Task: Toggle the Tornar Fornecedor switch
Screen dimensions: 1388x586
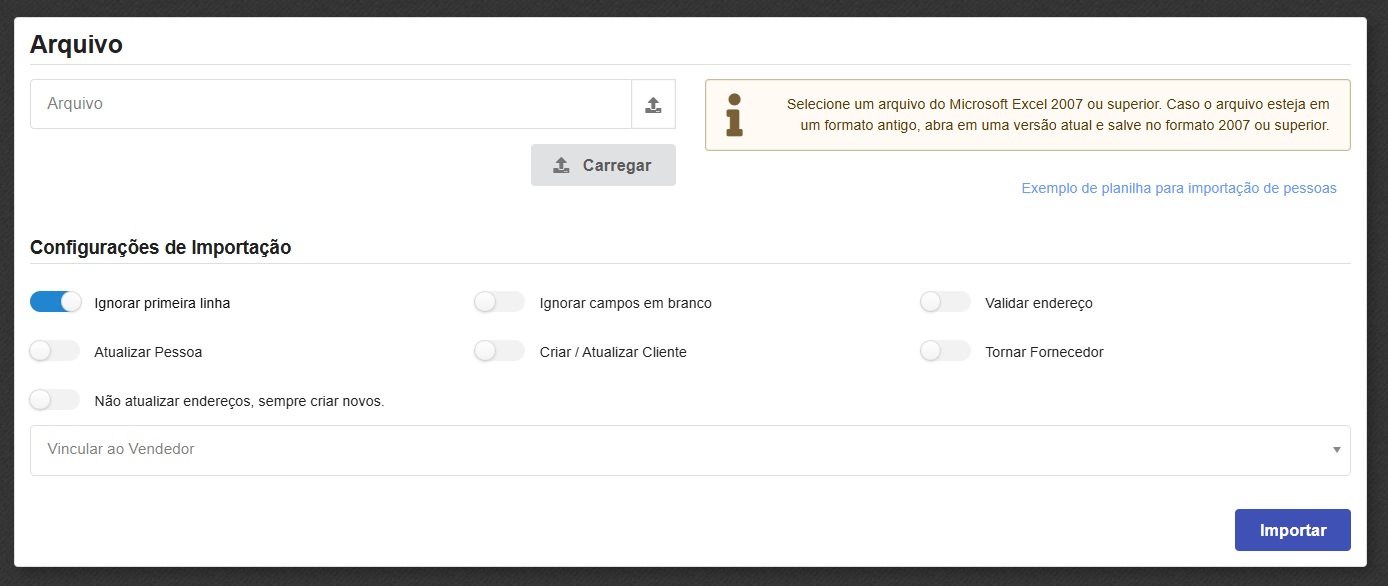Action: [945, 351]
